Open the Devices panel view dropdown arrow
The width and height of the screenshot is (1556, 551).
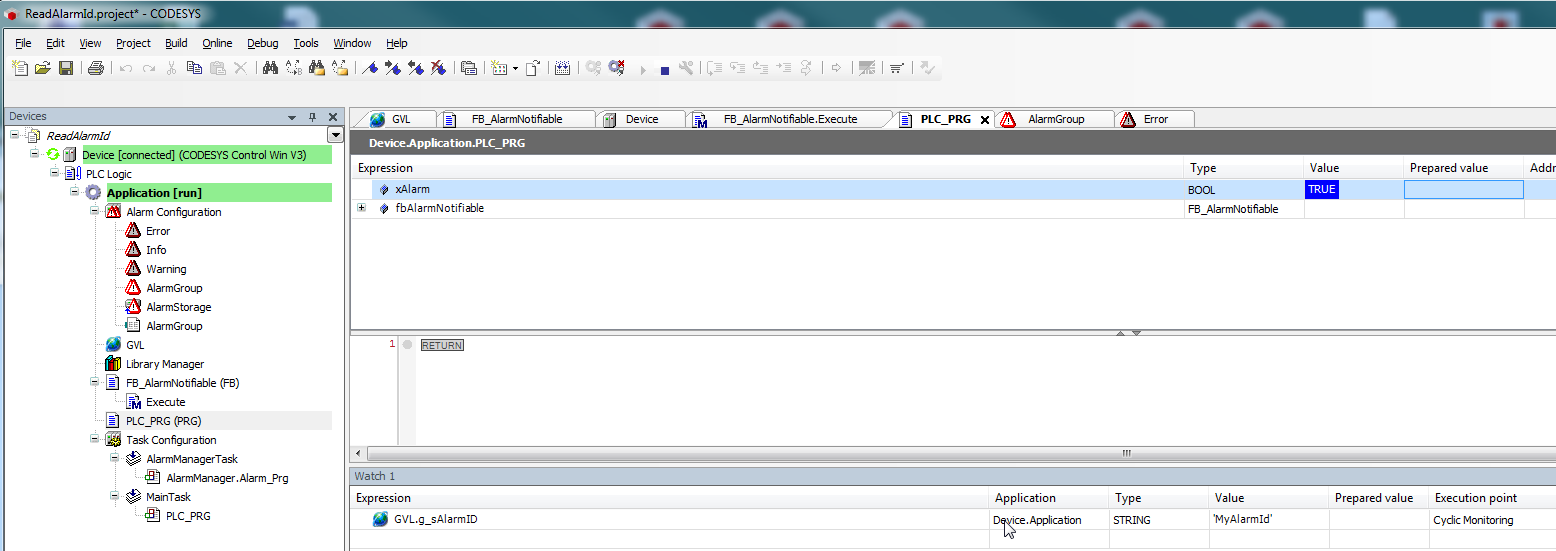(292, 117)
